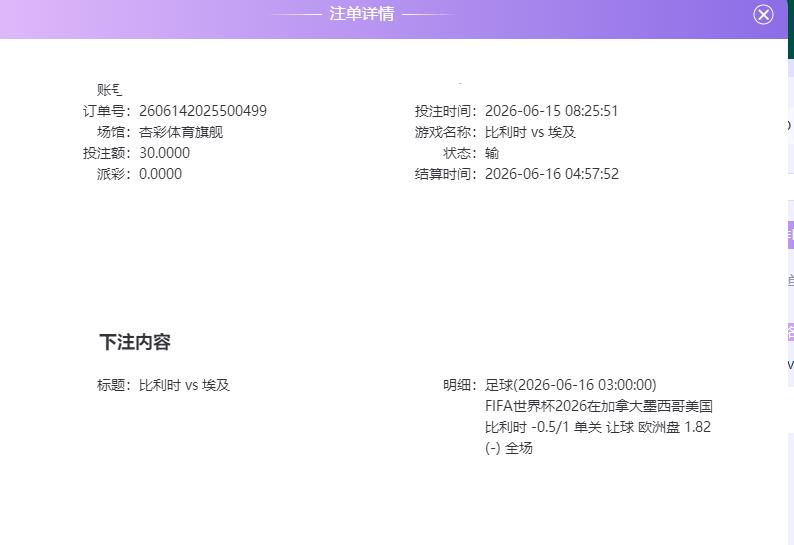The height and width of the screenshot is (545, 794).
Task: Click the 下注内容 heading
Action: [135, 342]
